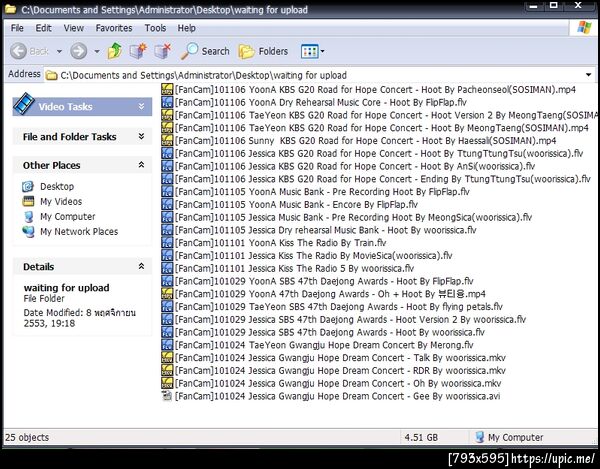
Task: Click the Delete toolbar icon
Action: tap(163, 51)
